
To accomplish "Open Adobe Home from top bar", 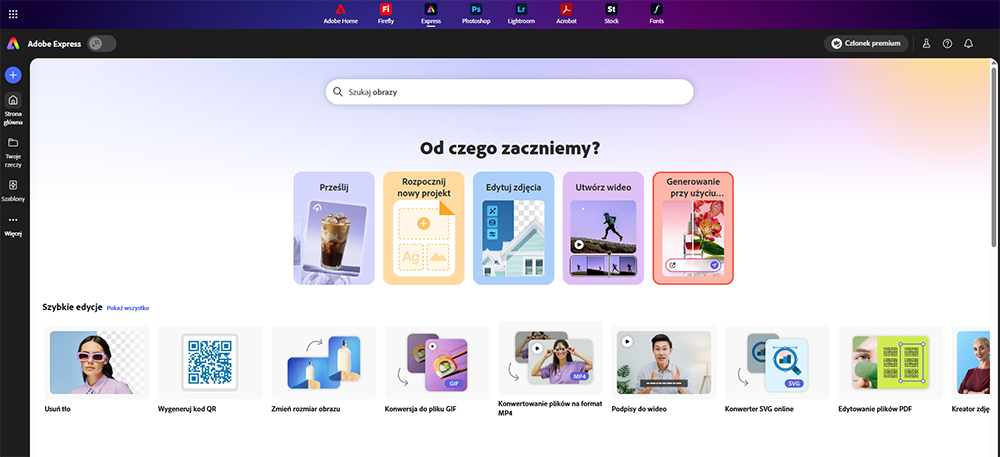I will (341, 14).
